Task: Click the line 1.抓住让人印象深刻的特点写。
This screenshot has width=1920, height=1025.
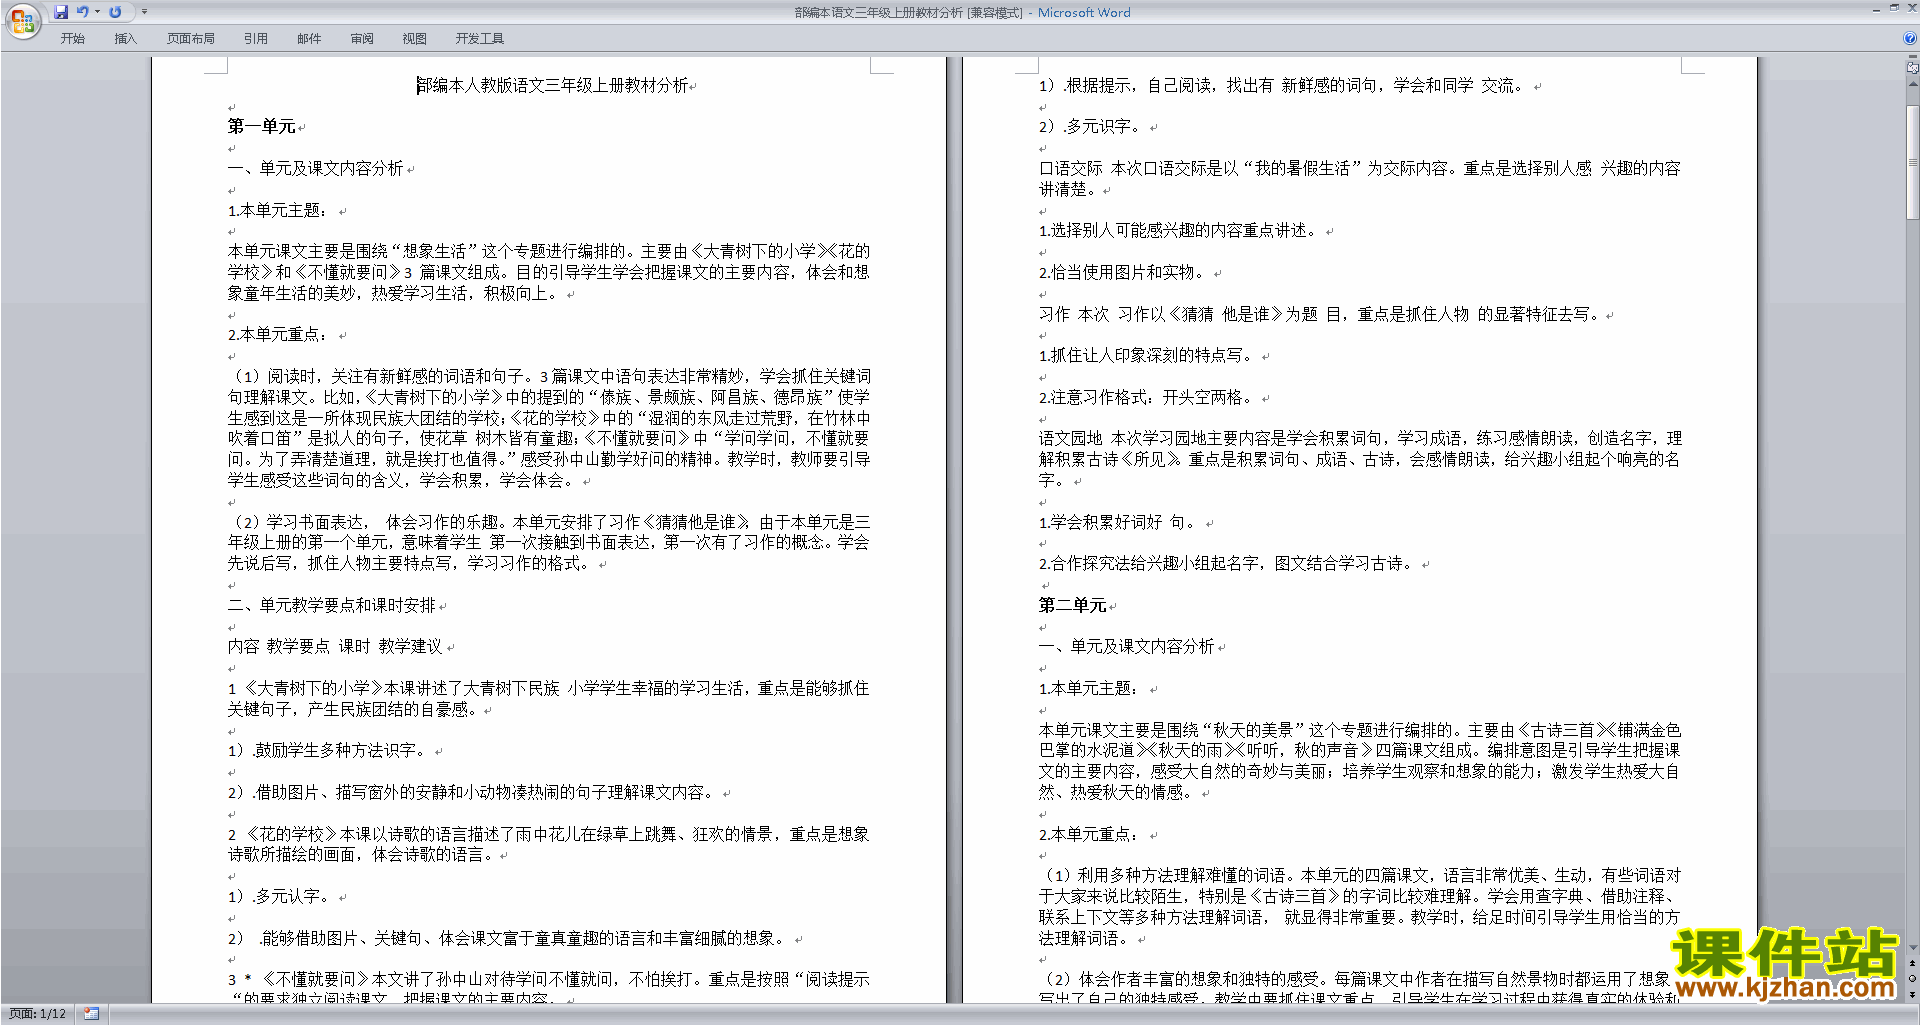Action: pyautogui.click(x=1149, y=356)
